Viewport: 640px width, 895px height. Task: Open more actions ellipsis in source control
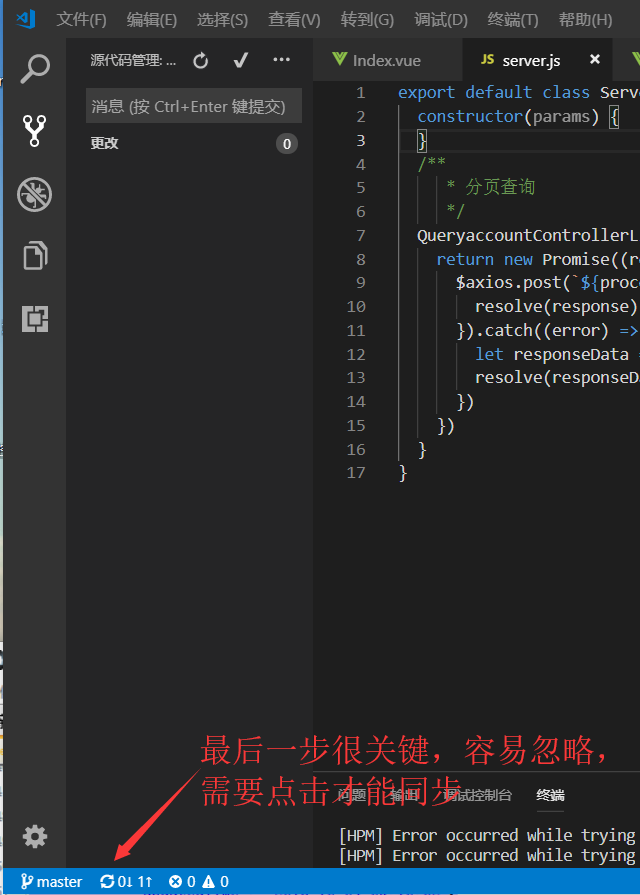281,59
